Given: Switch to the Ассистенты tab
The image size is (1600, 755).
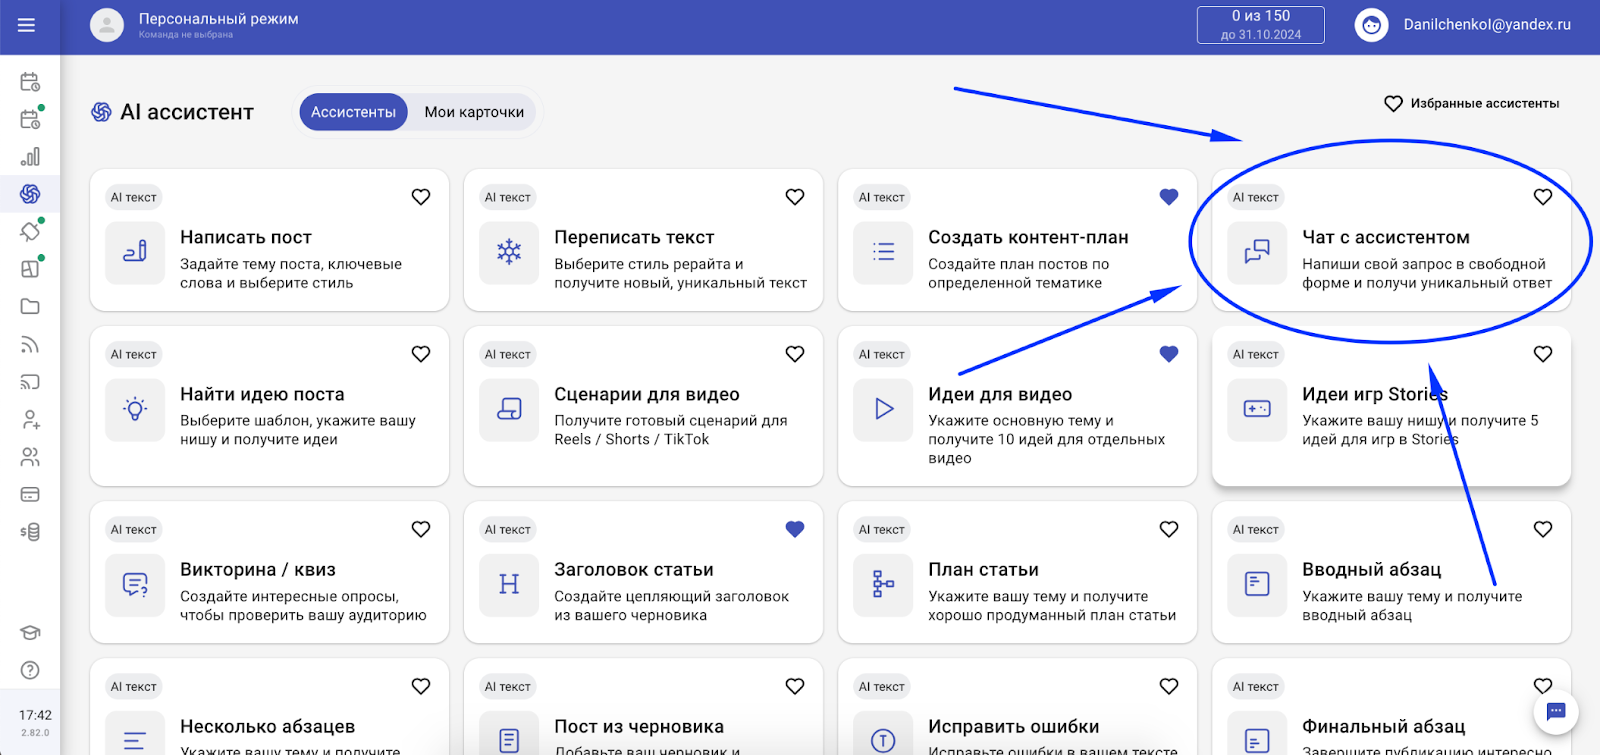Looking at the screenshot, I should point(353,112).
